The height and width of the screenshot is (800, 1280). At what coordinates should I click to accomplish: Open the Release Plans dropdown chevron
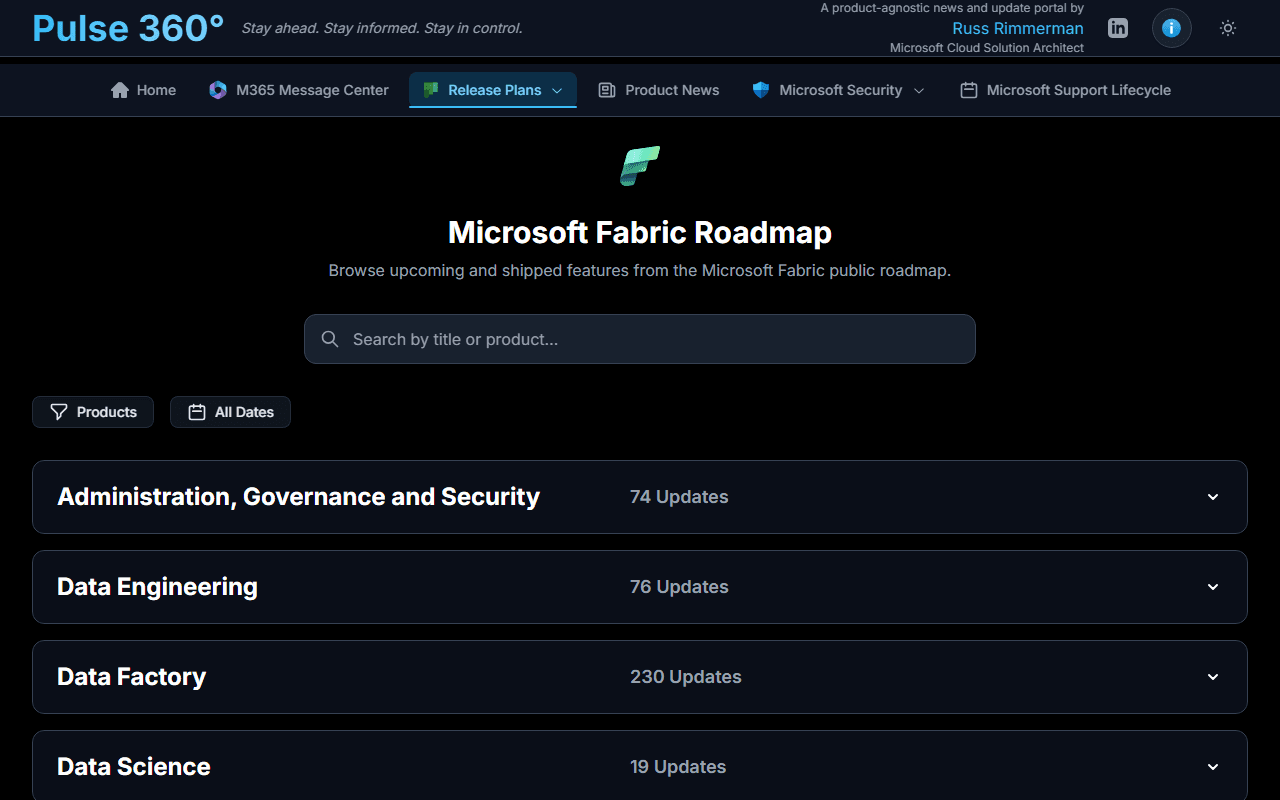coord(557,91)
